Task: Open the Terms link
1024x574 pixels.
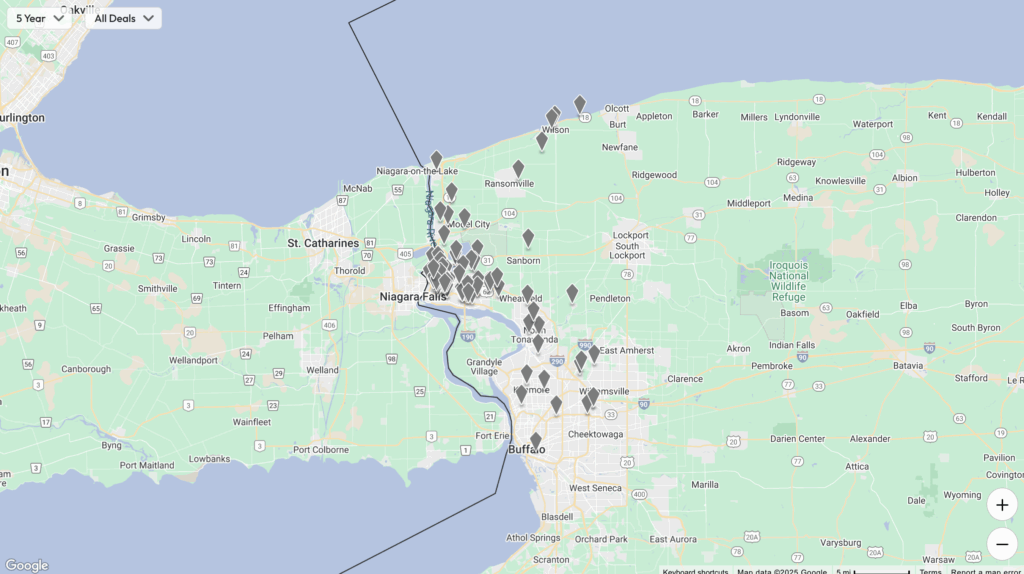Action: pos(930,571)
